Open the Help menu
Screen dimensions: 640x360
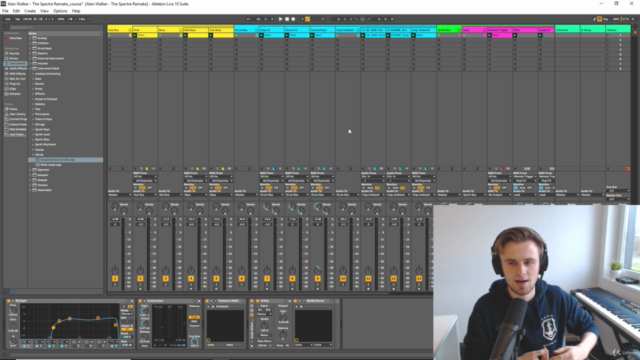[x=76, y=11]
